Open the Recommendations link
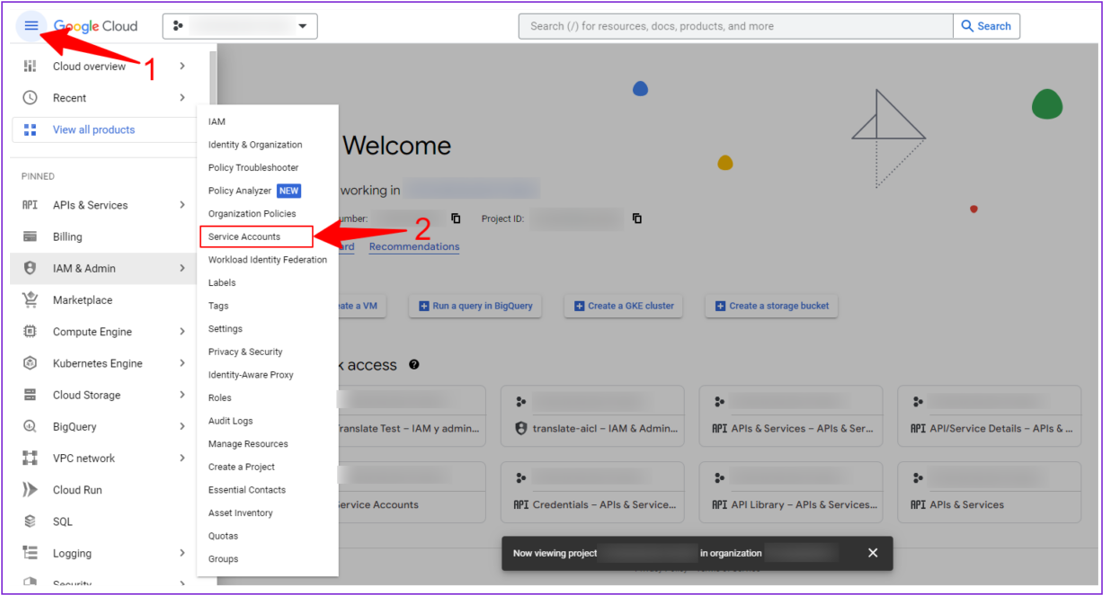Image resolution: width=1103 pixels, height=595 pixels. click(x=414, y=247)
